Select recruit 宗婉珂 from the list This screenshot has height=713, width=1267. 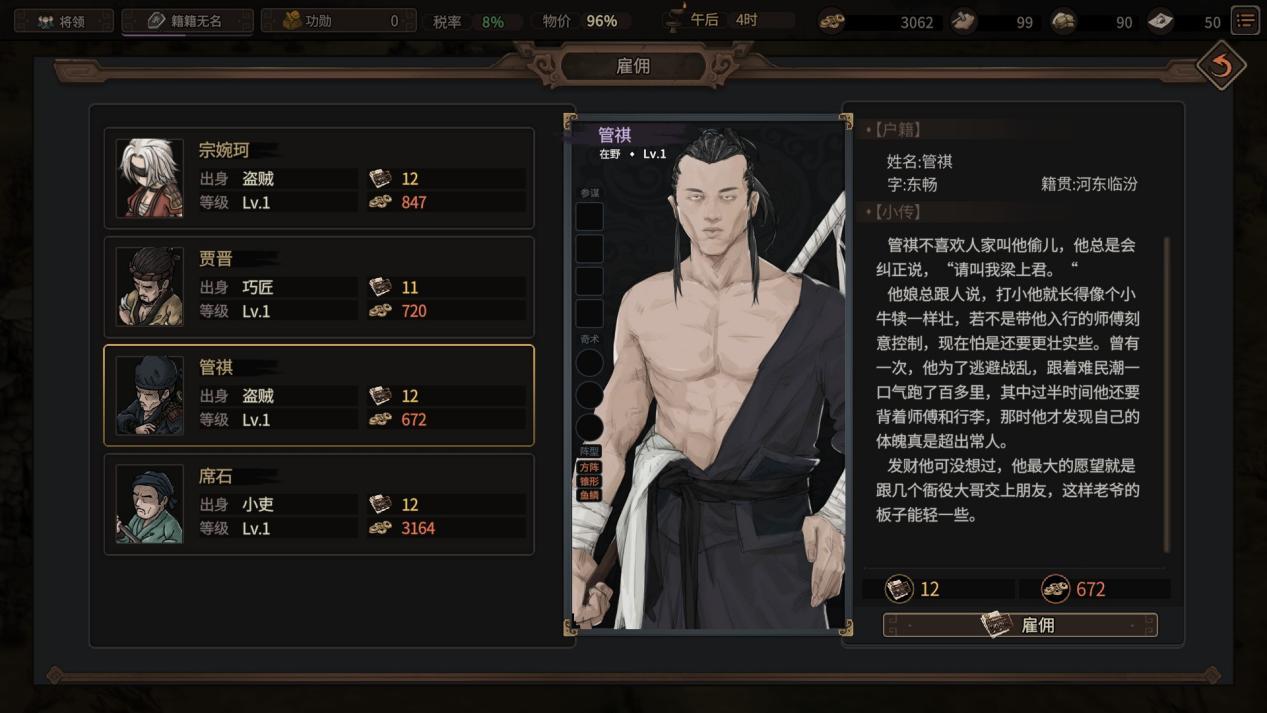coord(319,178)
